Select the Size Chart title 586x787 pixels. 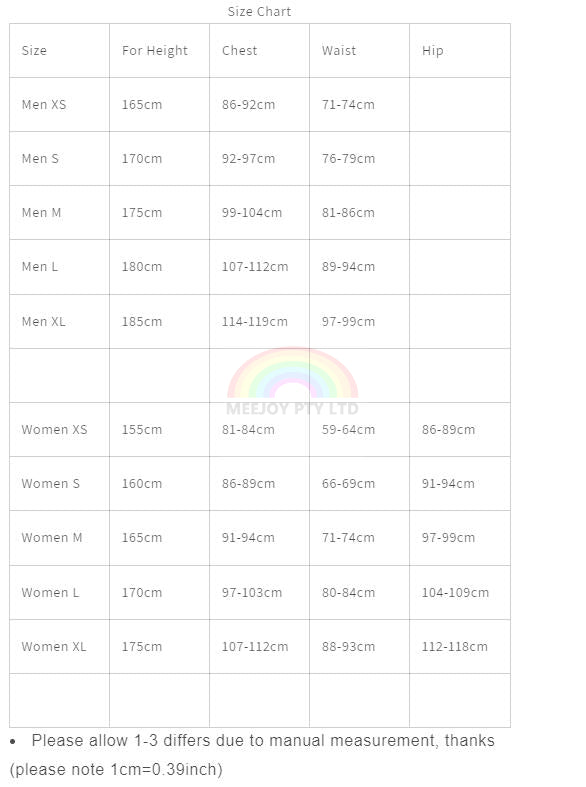pyautogui.click(x=259, y=12)
